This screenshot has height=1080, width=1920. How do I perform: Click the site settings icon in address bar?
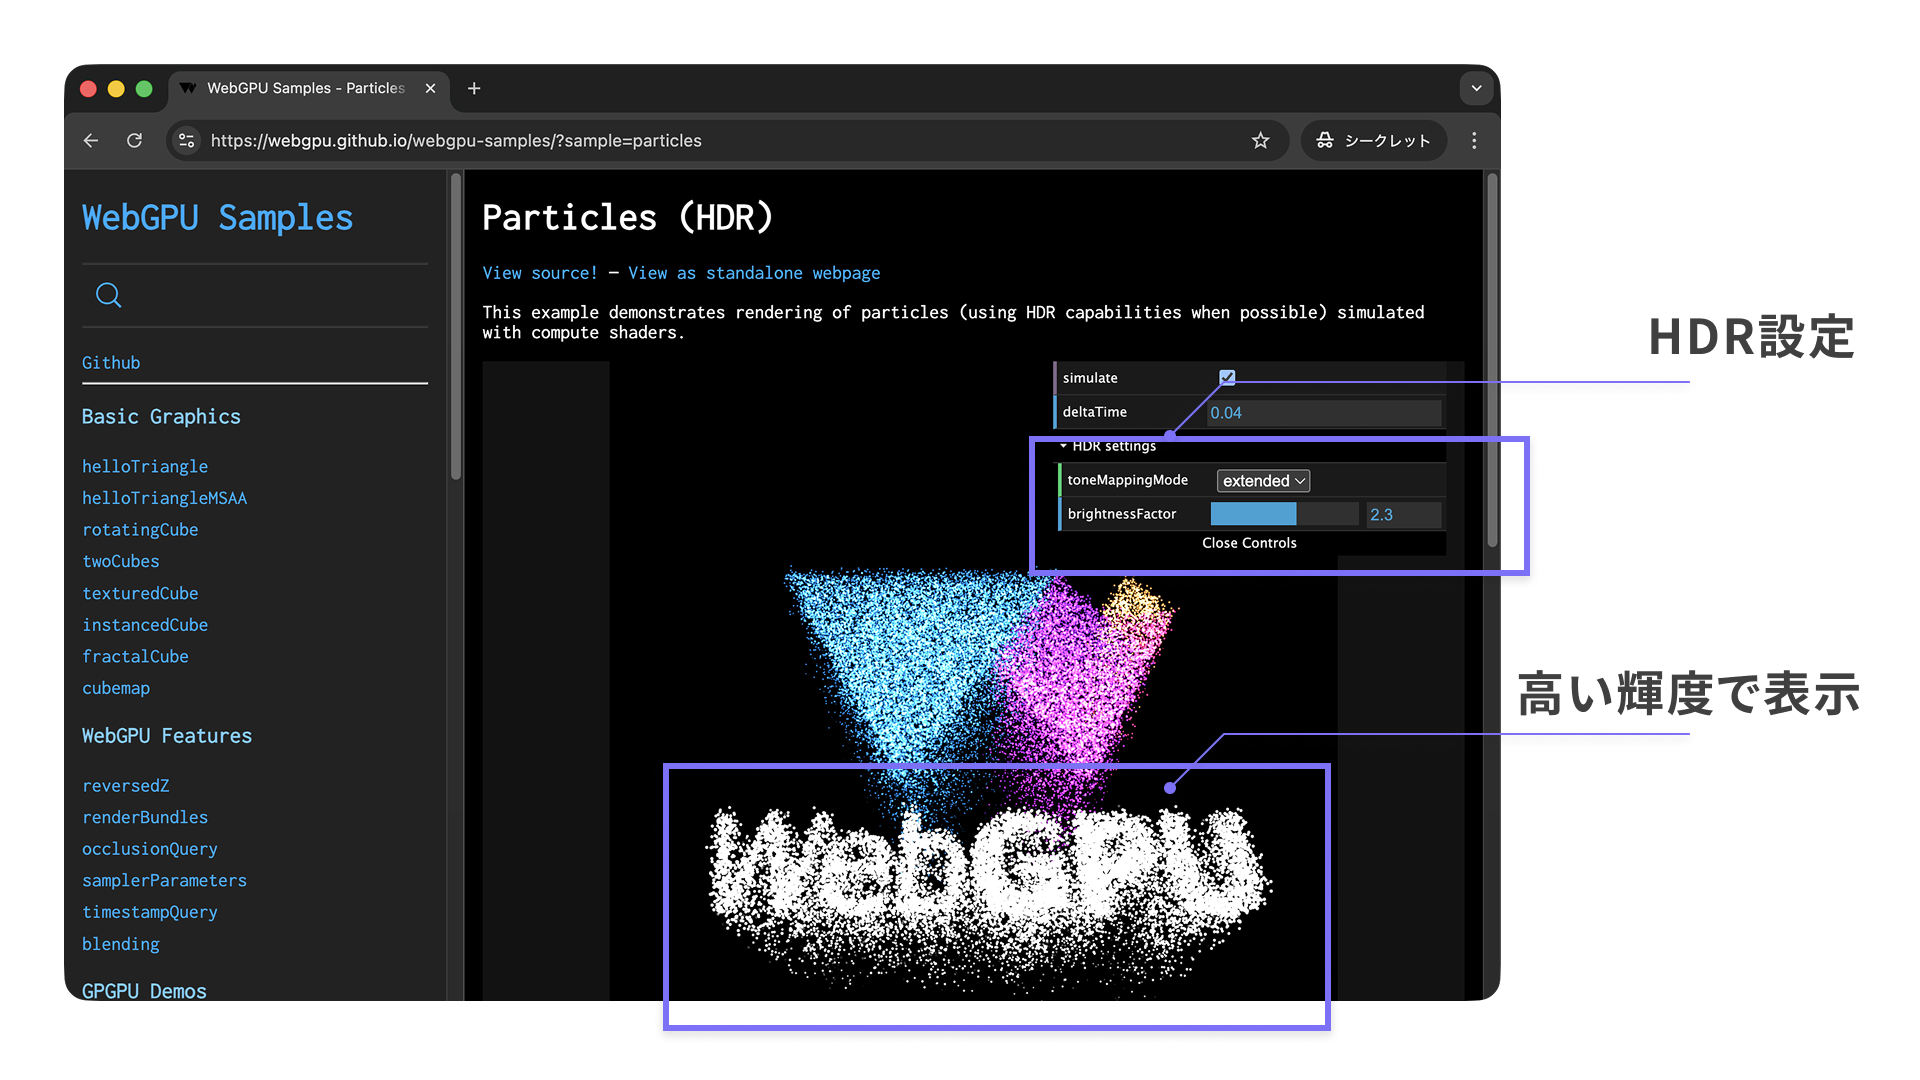[187, 141]
